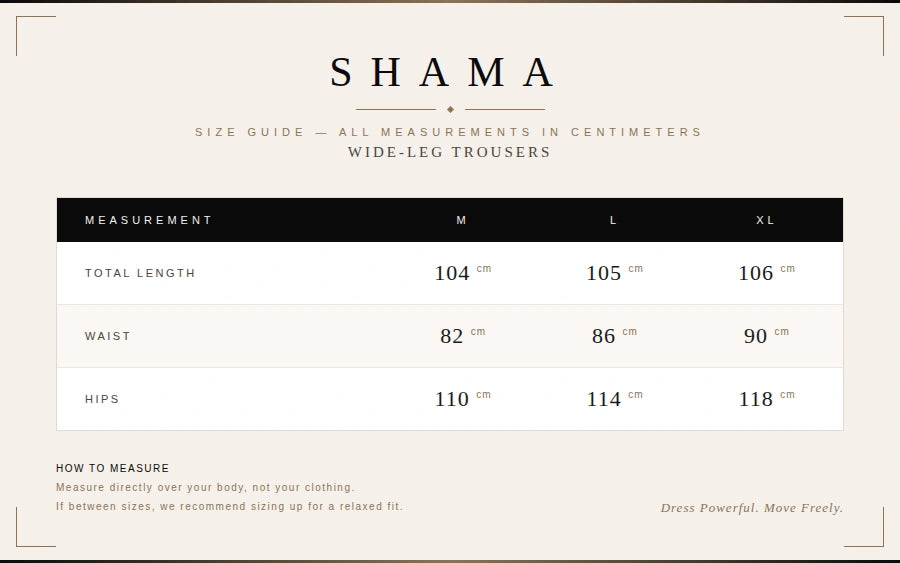Click the 110 cm hips value
900x563 pixels.
pyautogui.click(x=461, y=399)
